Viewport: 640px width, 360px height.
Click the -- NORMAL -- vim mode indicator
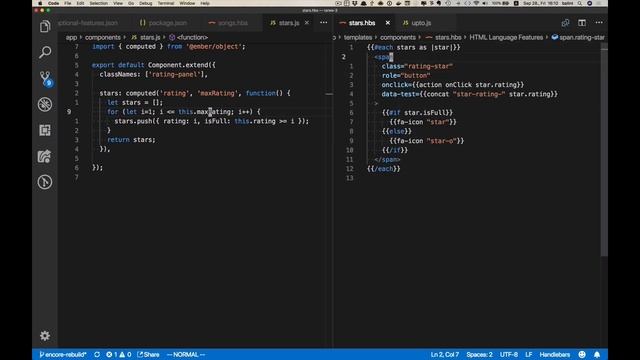point(186,355)
